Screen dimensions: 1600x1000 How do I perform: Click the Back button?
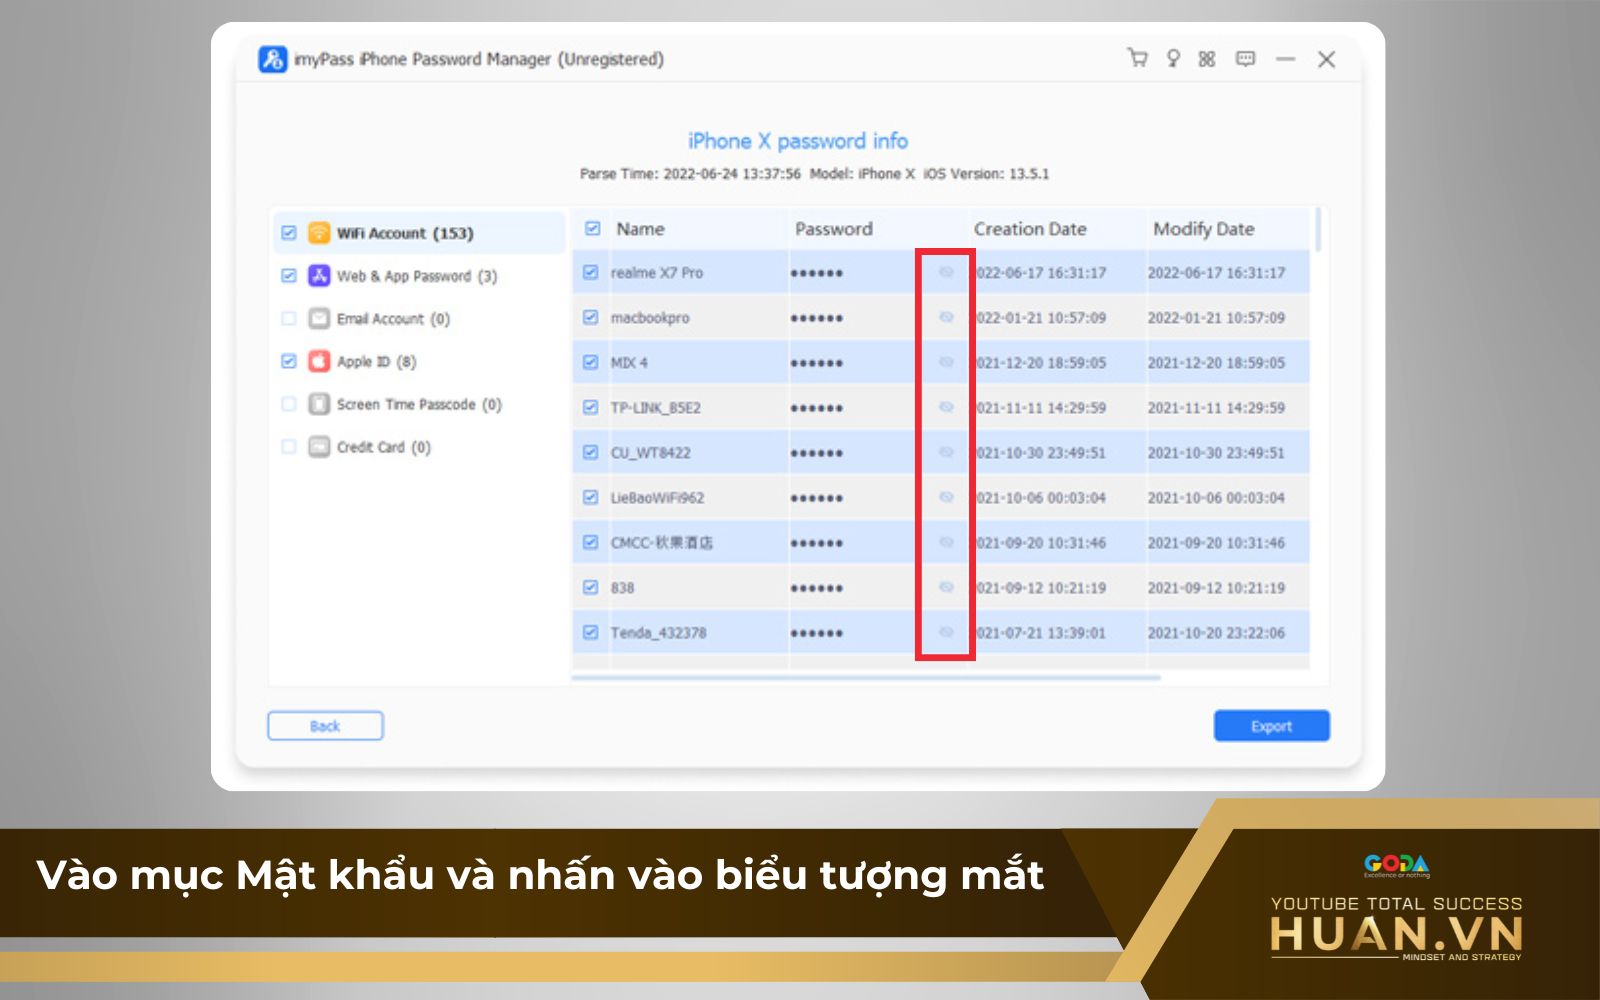point(325,726)
